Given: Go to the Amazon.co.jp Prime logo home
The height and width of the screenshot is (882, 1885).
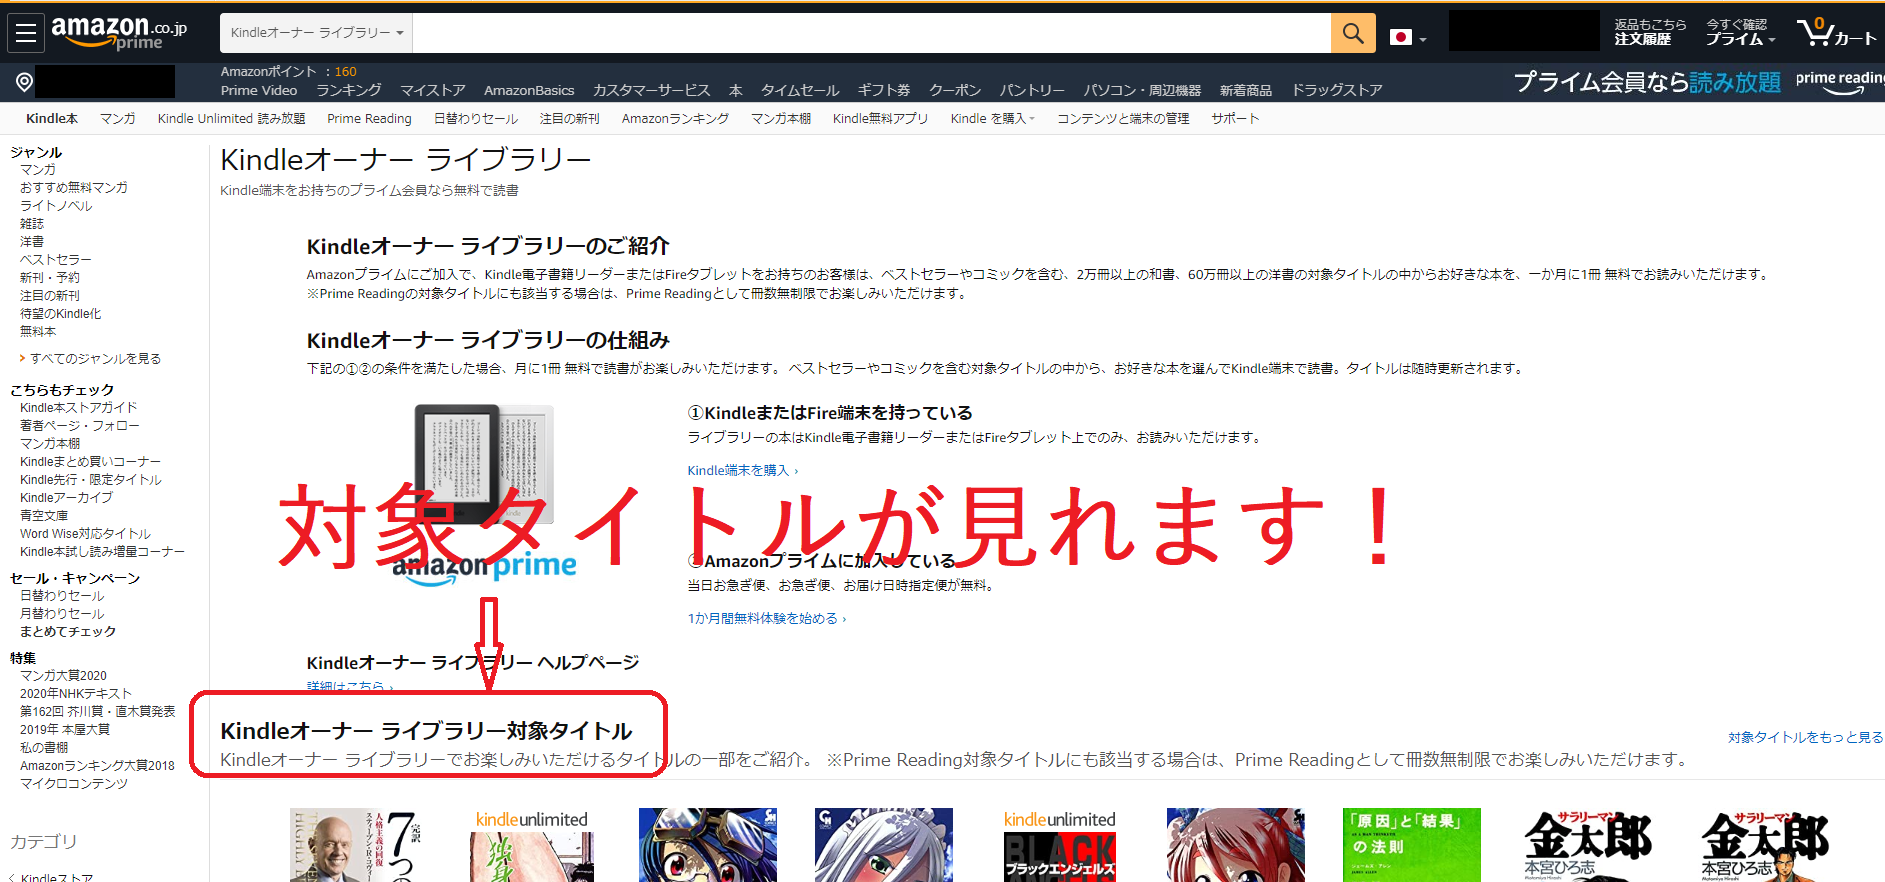Looking at the screenshot, I should [x=119, y=33].
